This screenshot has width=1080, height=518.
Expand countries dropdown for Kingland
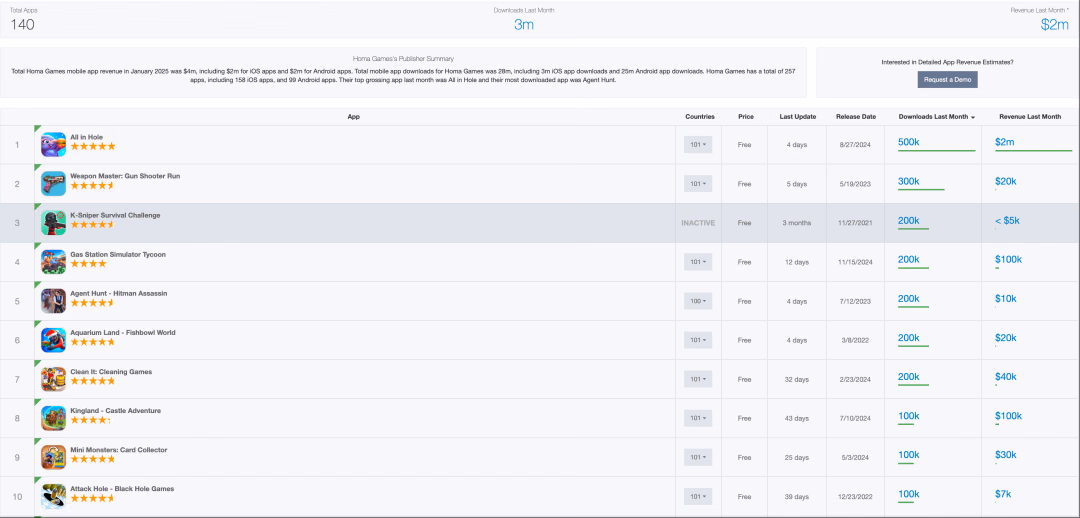pos(698,418)
